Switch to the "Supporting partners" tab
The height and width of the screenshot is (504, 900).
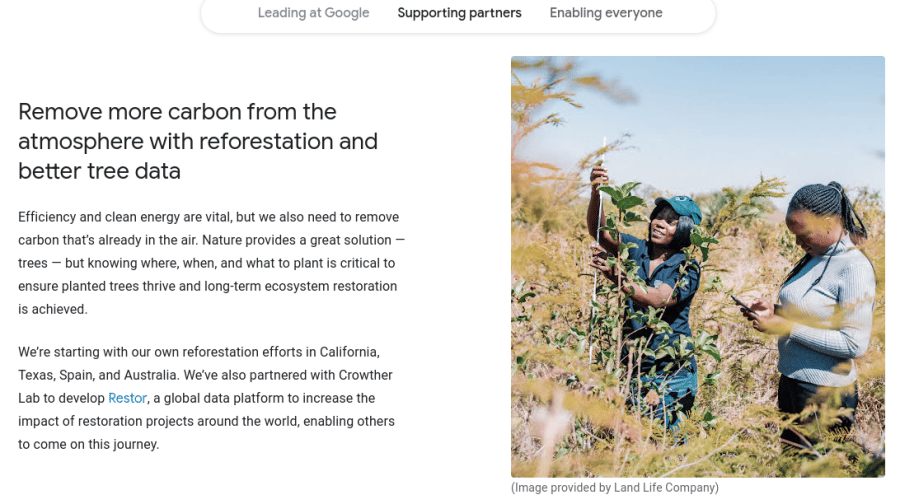[459, 13]
